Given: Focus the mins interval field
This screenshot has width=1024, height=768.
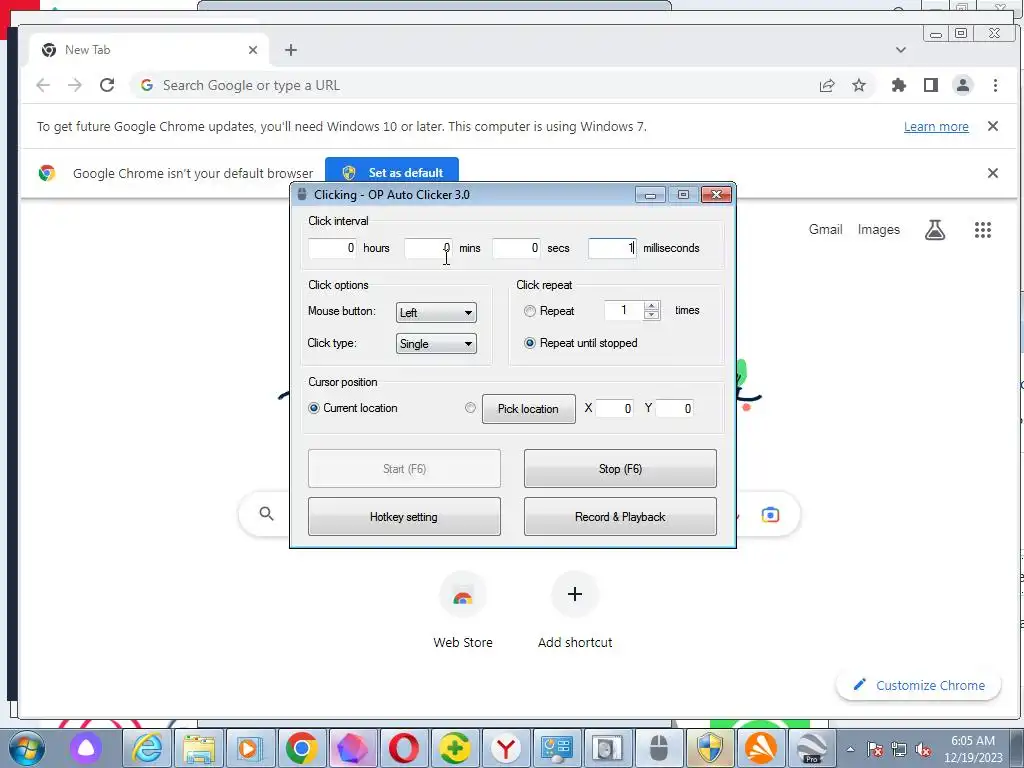Looking at the screenshot, I should click(x=428, y=248).
